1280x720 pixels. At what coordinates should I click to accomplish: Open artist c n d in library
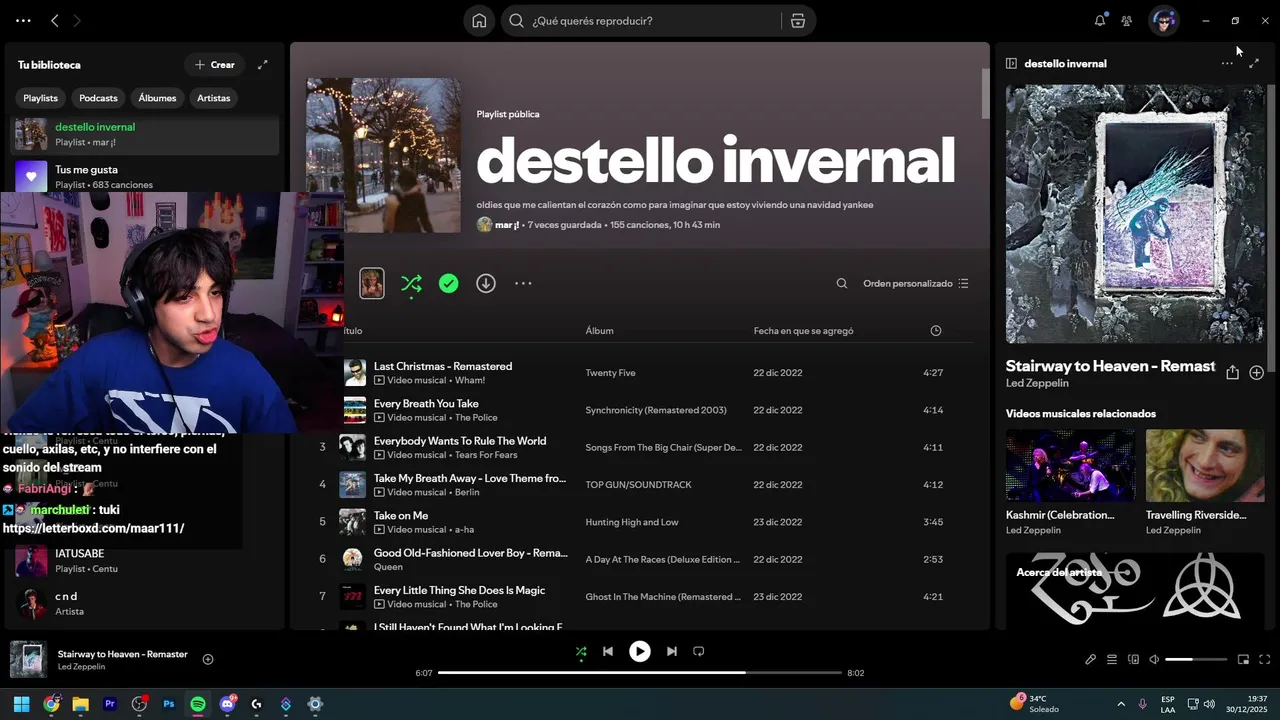tap(145, 603)
